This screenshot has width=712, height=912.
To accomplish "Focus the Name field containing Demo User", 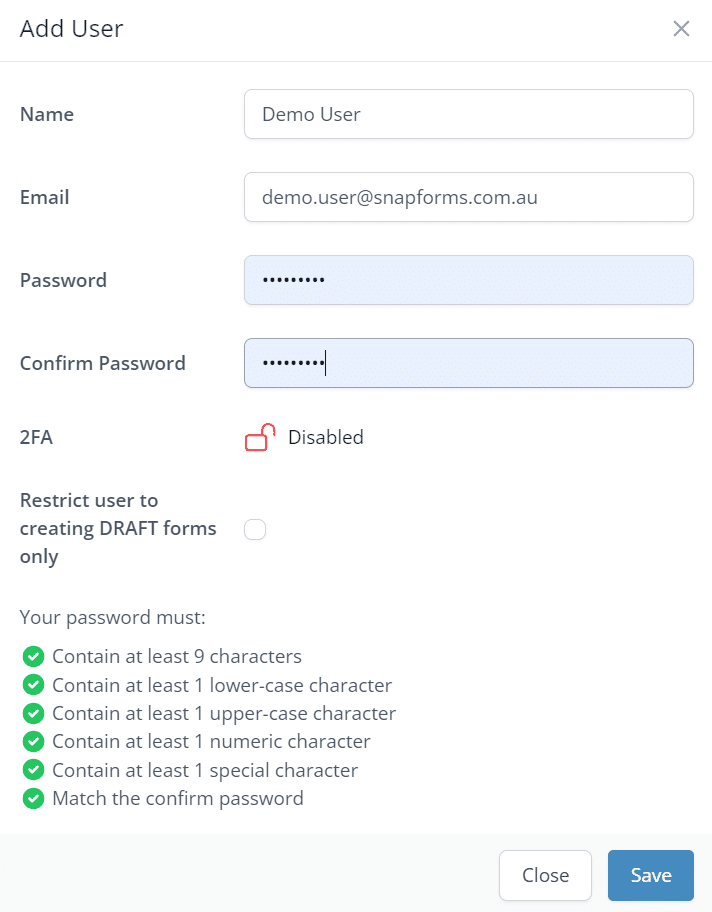I will point(468,114).
